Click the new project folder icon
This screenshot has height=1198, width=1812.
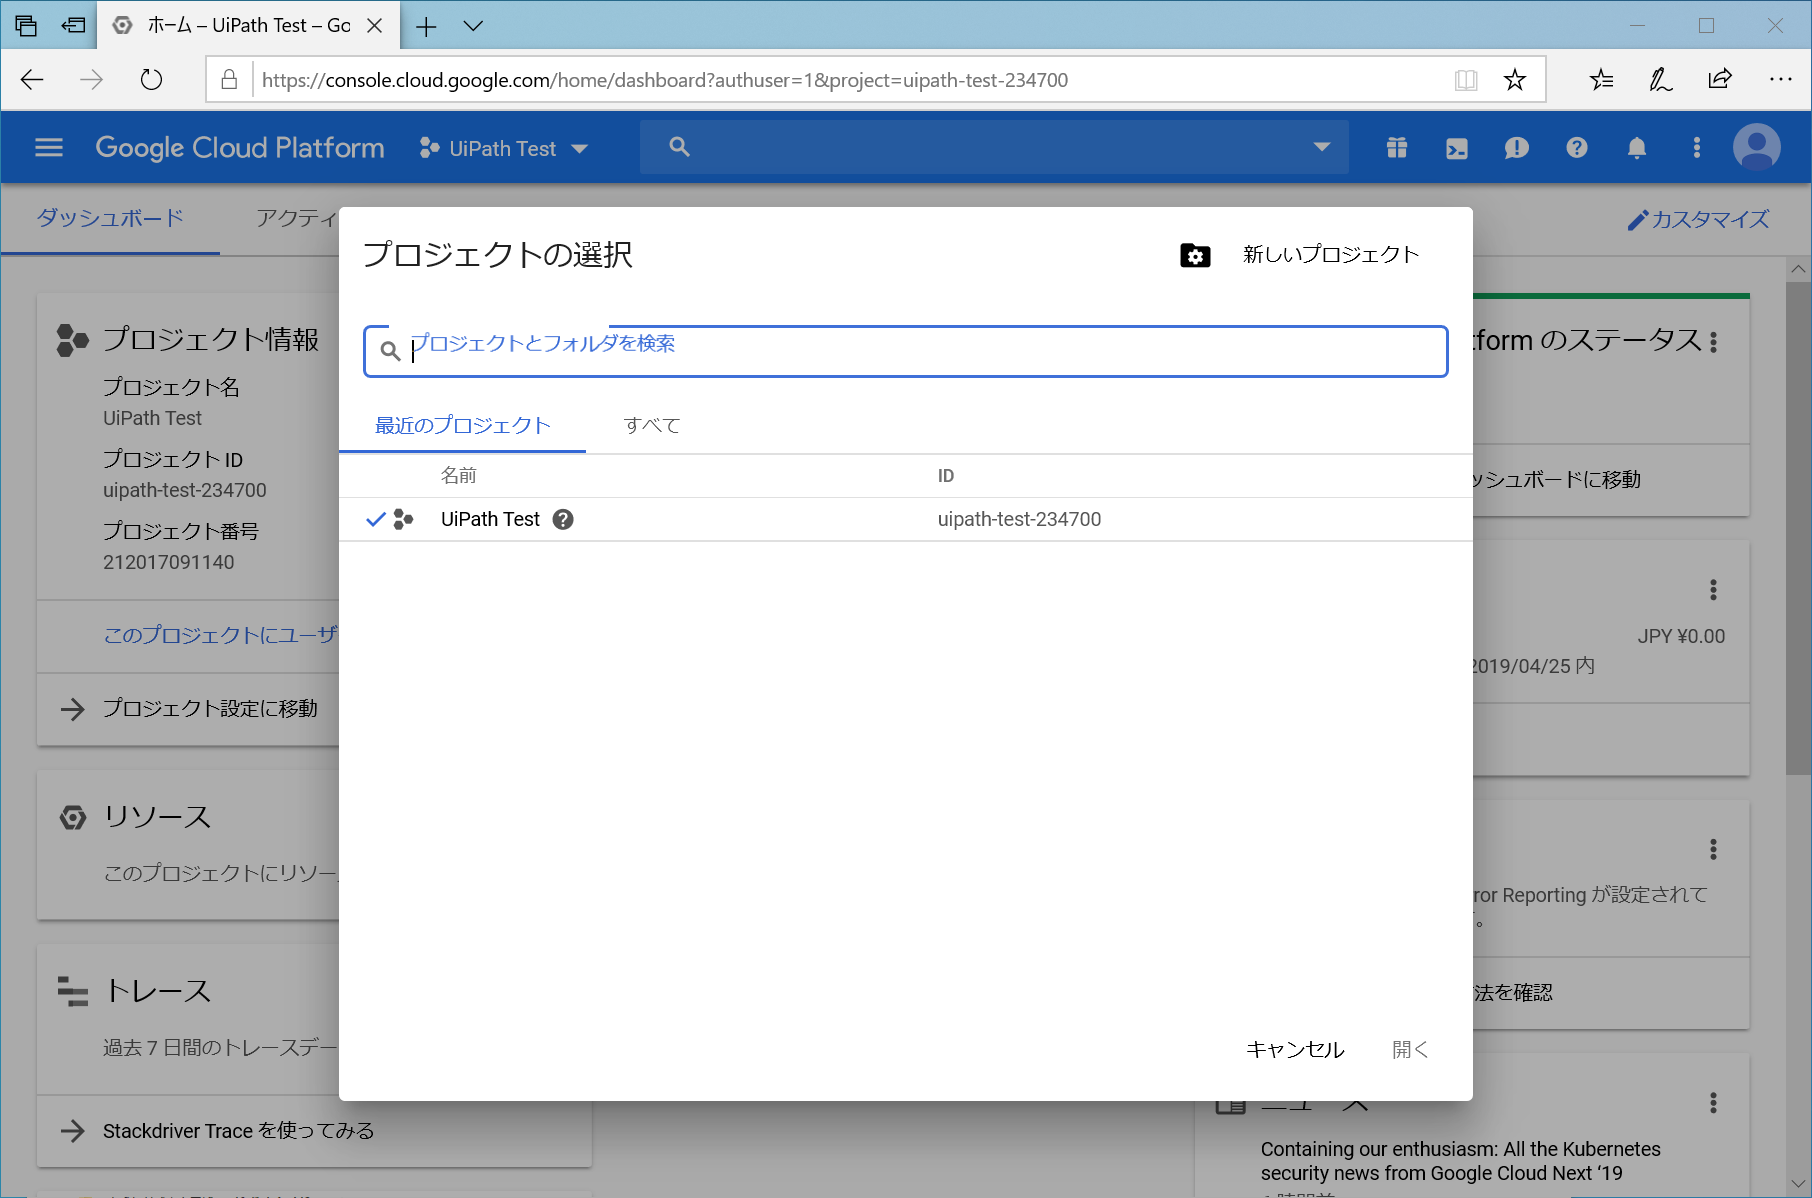point(1195,255)
